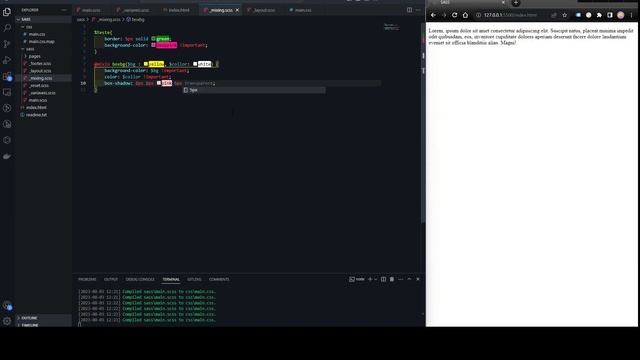This screenshot has width=640, height=360.
Task: Click the white color swatch beside $collor
Action: point(195,64)
